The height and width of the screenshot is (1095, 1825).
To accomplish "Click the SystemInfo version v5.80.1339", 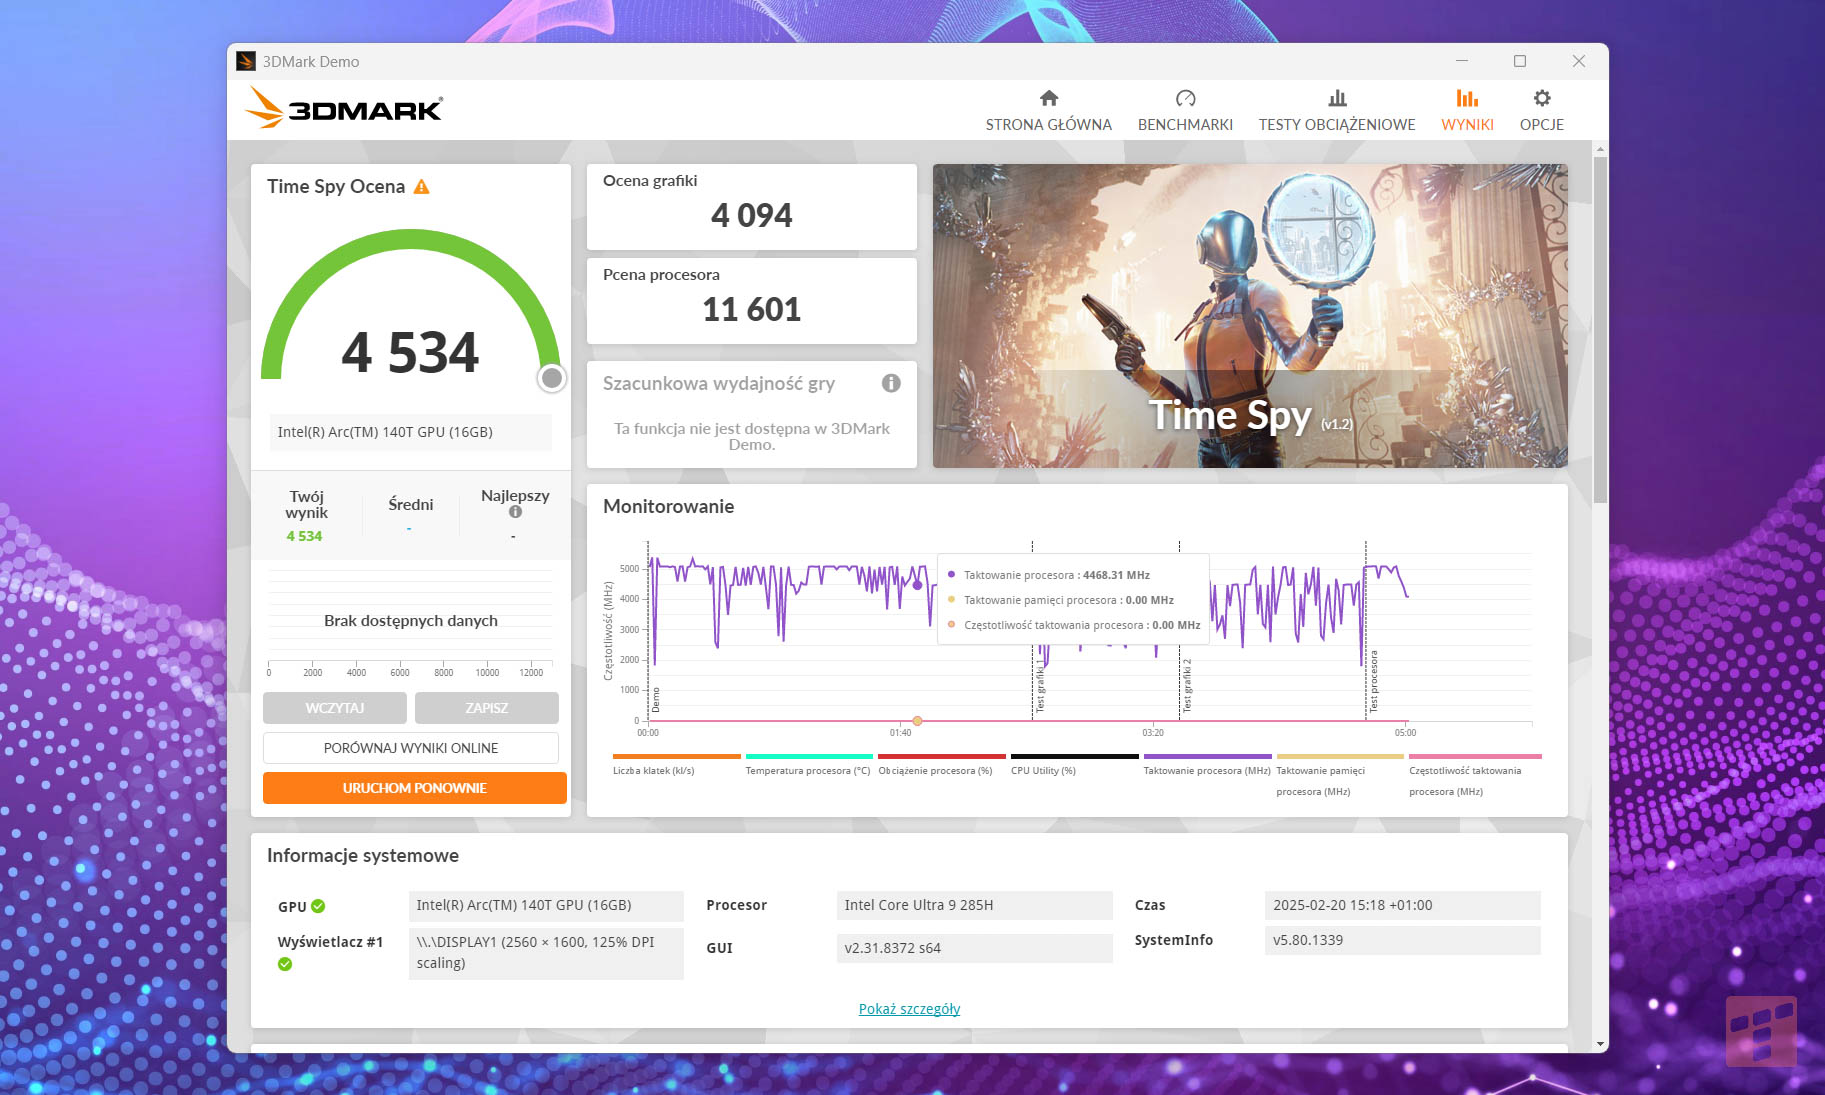I will click(1403, 940).
